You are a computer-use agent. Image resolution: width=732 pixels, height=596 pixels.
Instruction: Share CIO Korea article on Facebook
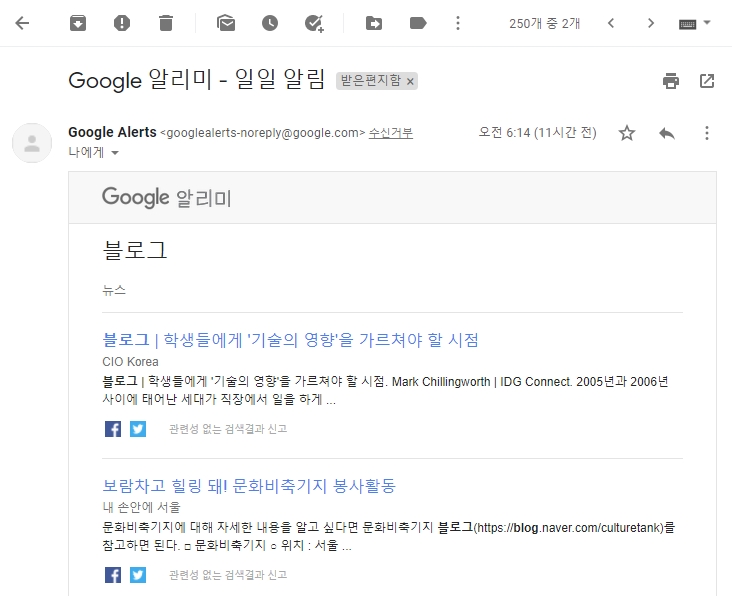[x=113, y=429]
